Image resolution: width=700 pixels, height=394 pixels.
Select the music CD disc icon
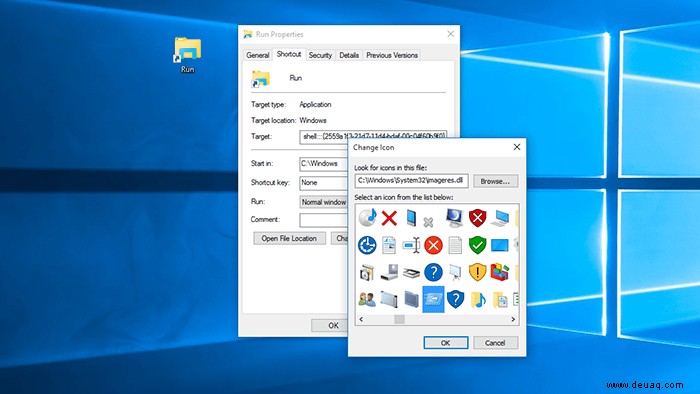367,217
